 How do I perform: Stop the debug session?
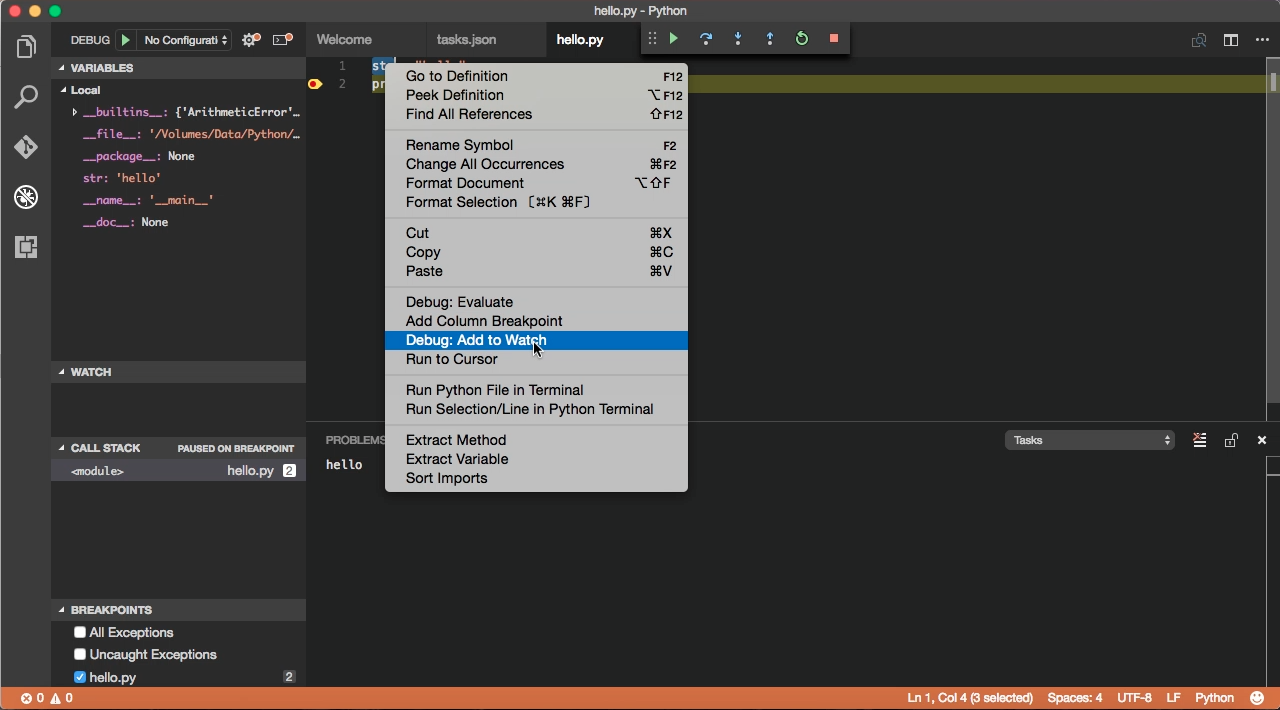tap(834, 39)
